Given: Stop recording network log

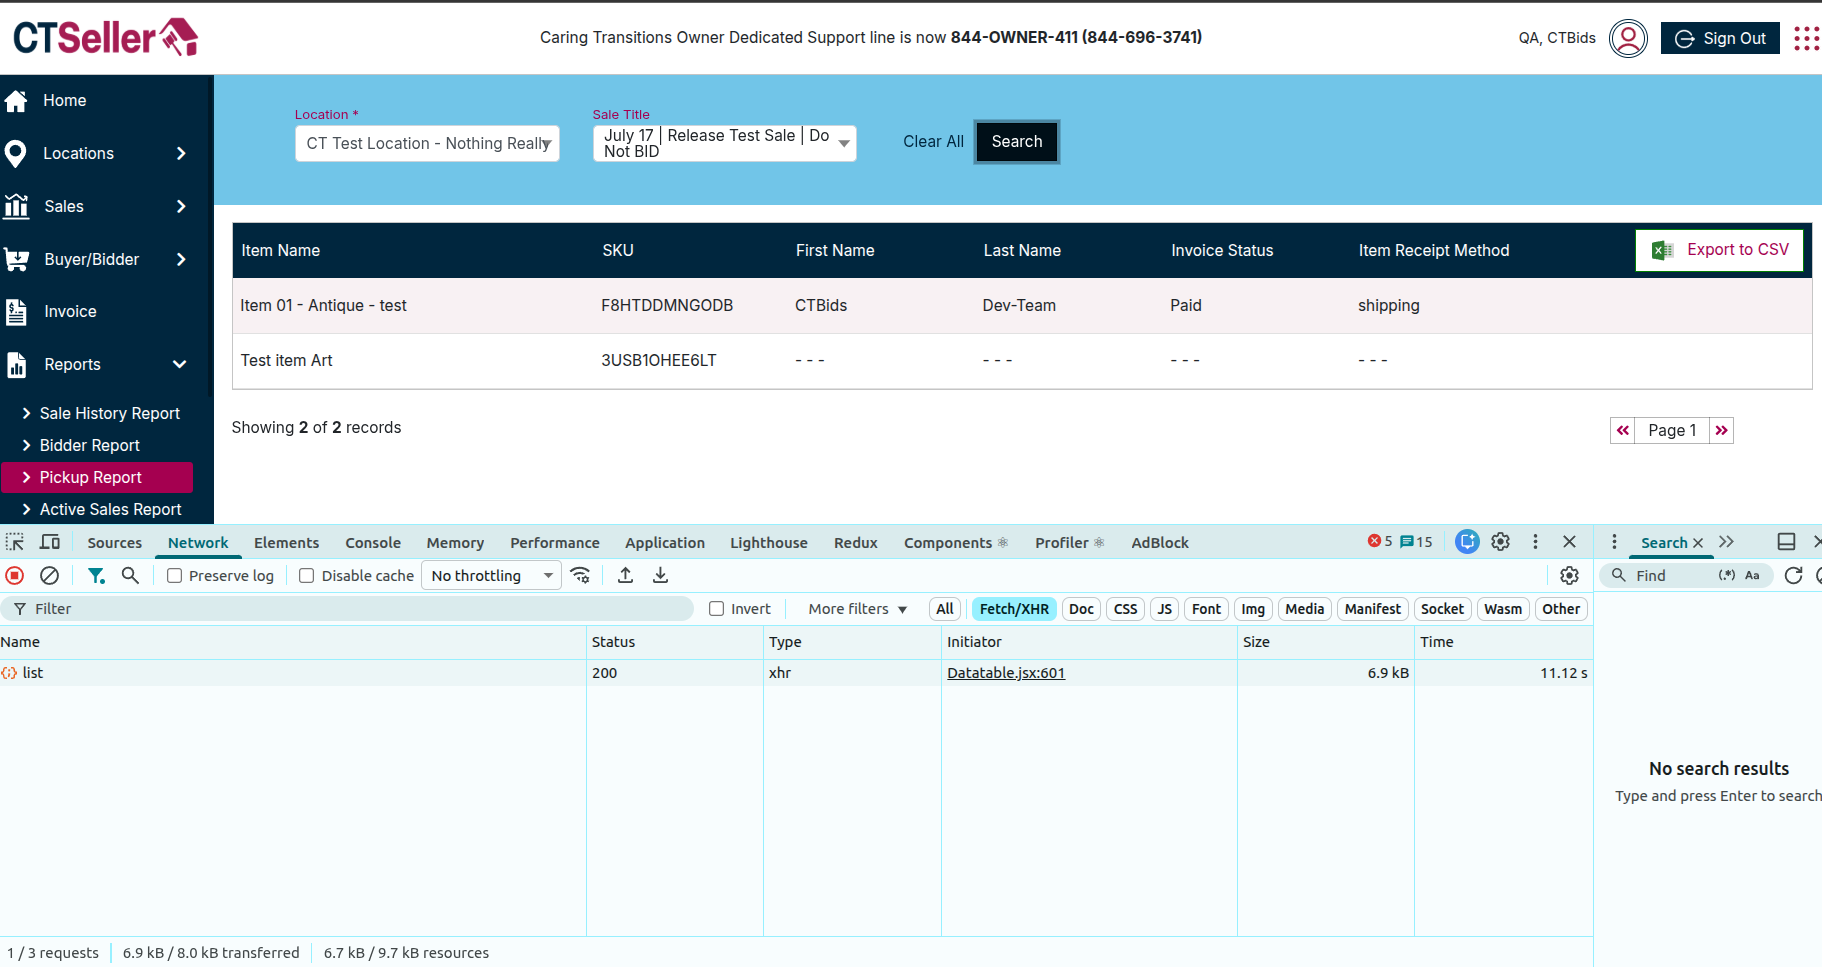Looking at the screenshot, I should point(15,575).
